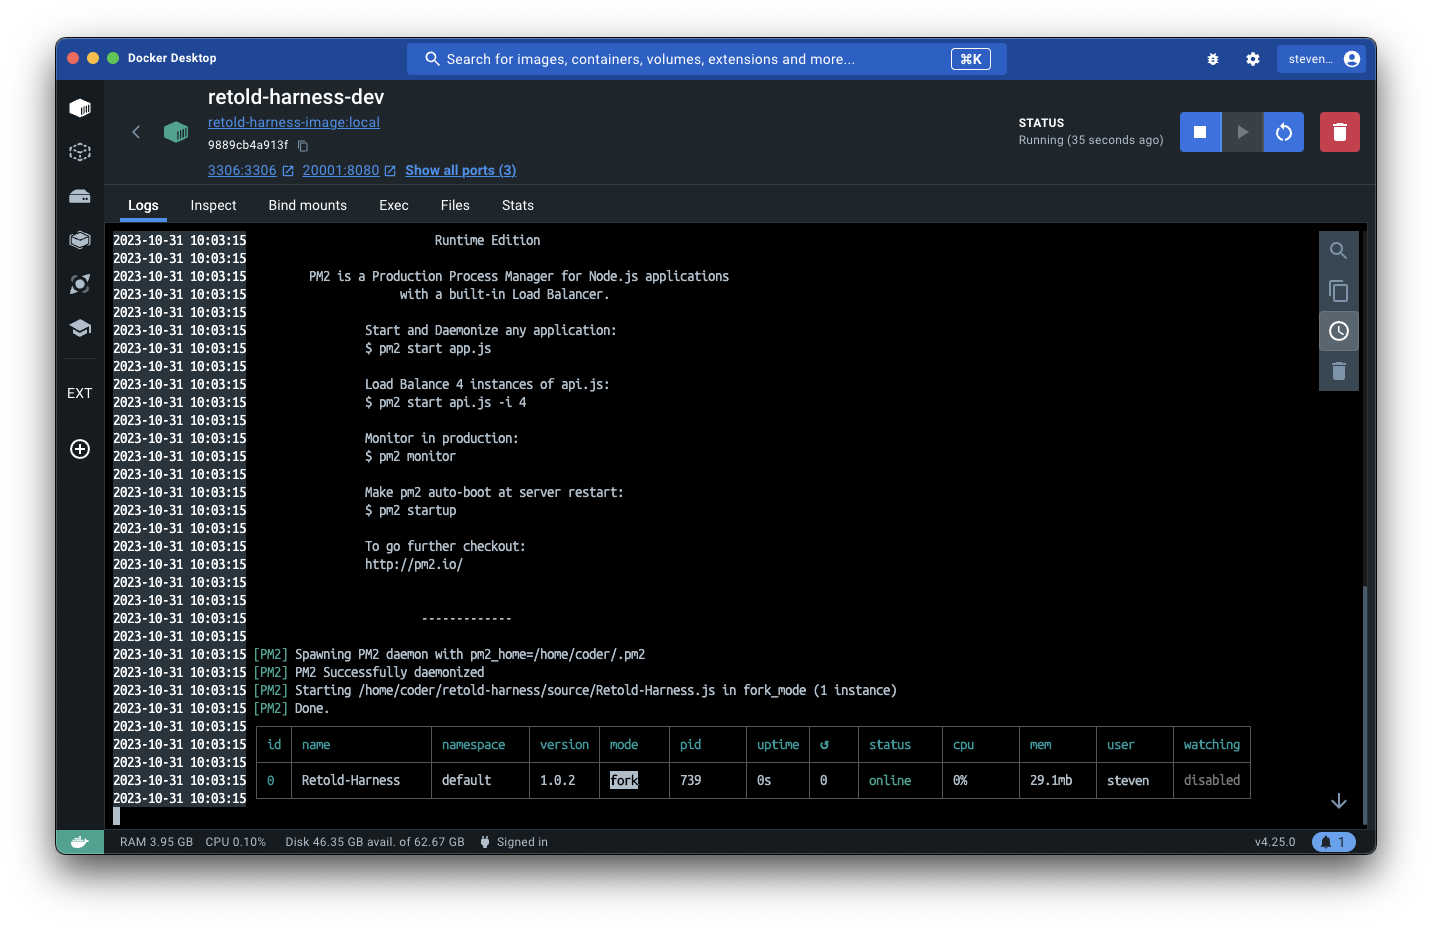The image size is (1432, 928).
Task: Click the disabled start play button
Action: tap(1242, 132)
